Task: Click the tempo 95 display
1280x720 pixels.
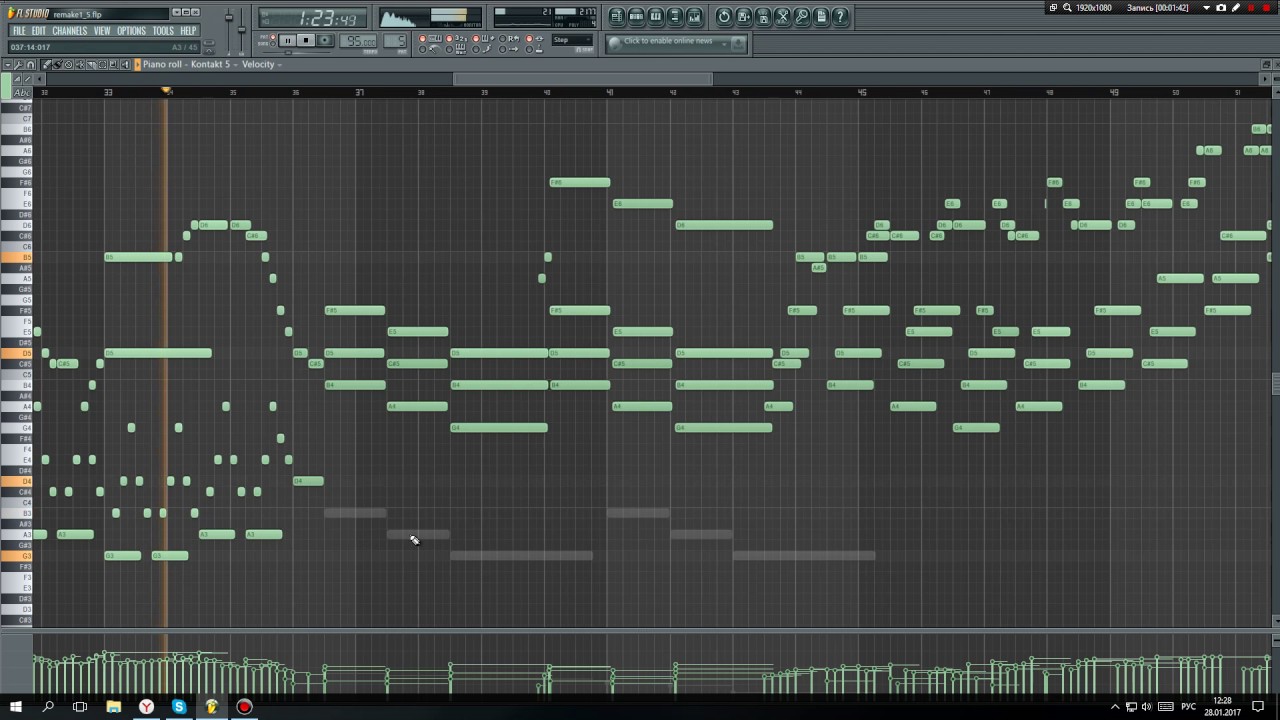Action: [358, 41]
